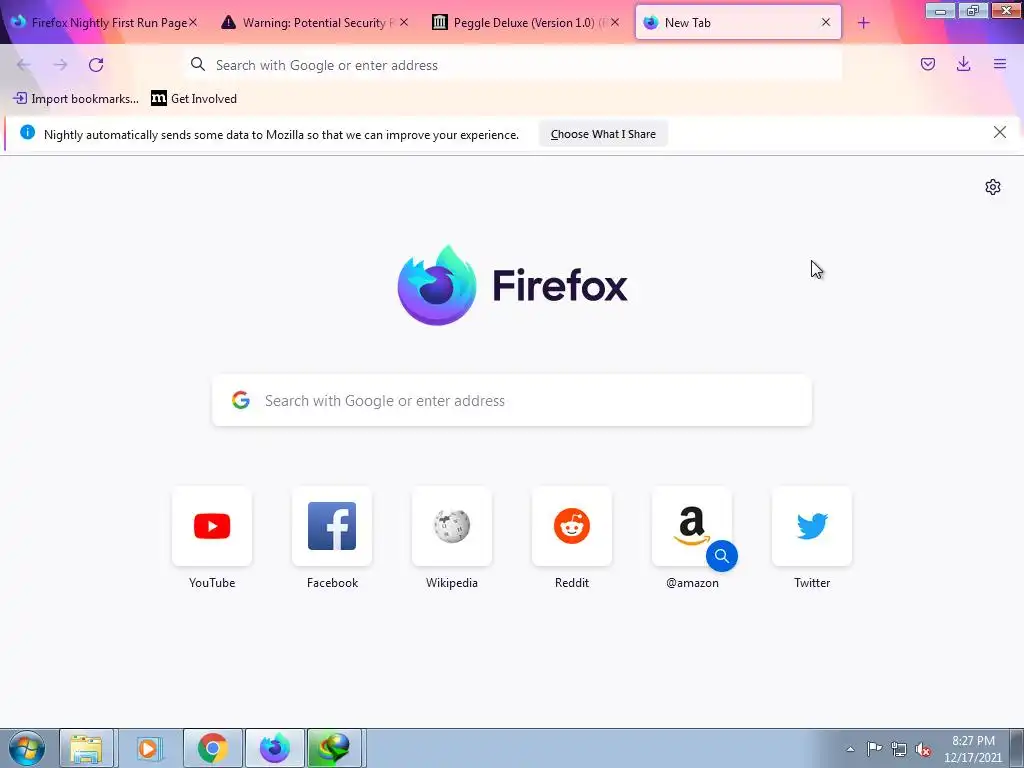This screenshot has height=768, width=1024.
Task: Select the New Tab tab
Action: tap(738, 23)
